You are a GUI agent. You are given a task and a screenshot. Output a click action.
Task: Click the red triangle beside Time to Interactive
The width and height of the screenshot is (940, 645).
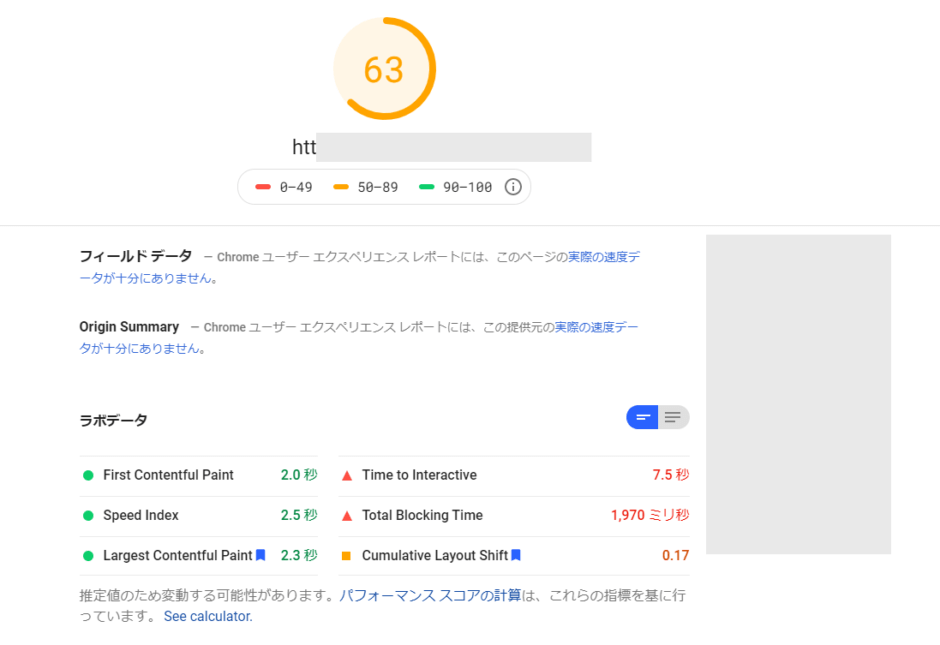pos(347,476)
